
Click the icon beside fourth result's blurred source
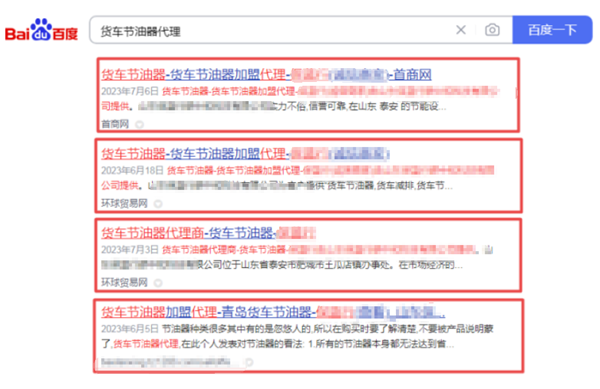tap(249, 362)
